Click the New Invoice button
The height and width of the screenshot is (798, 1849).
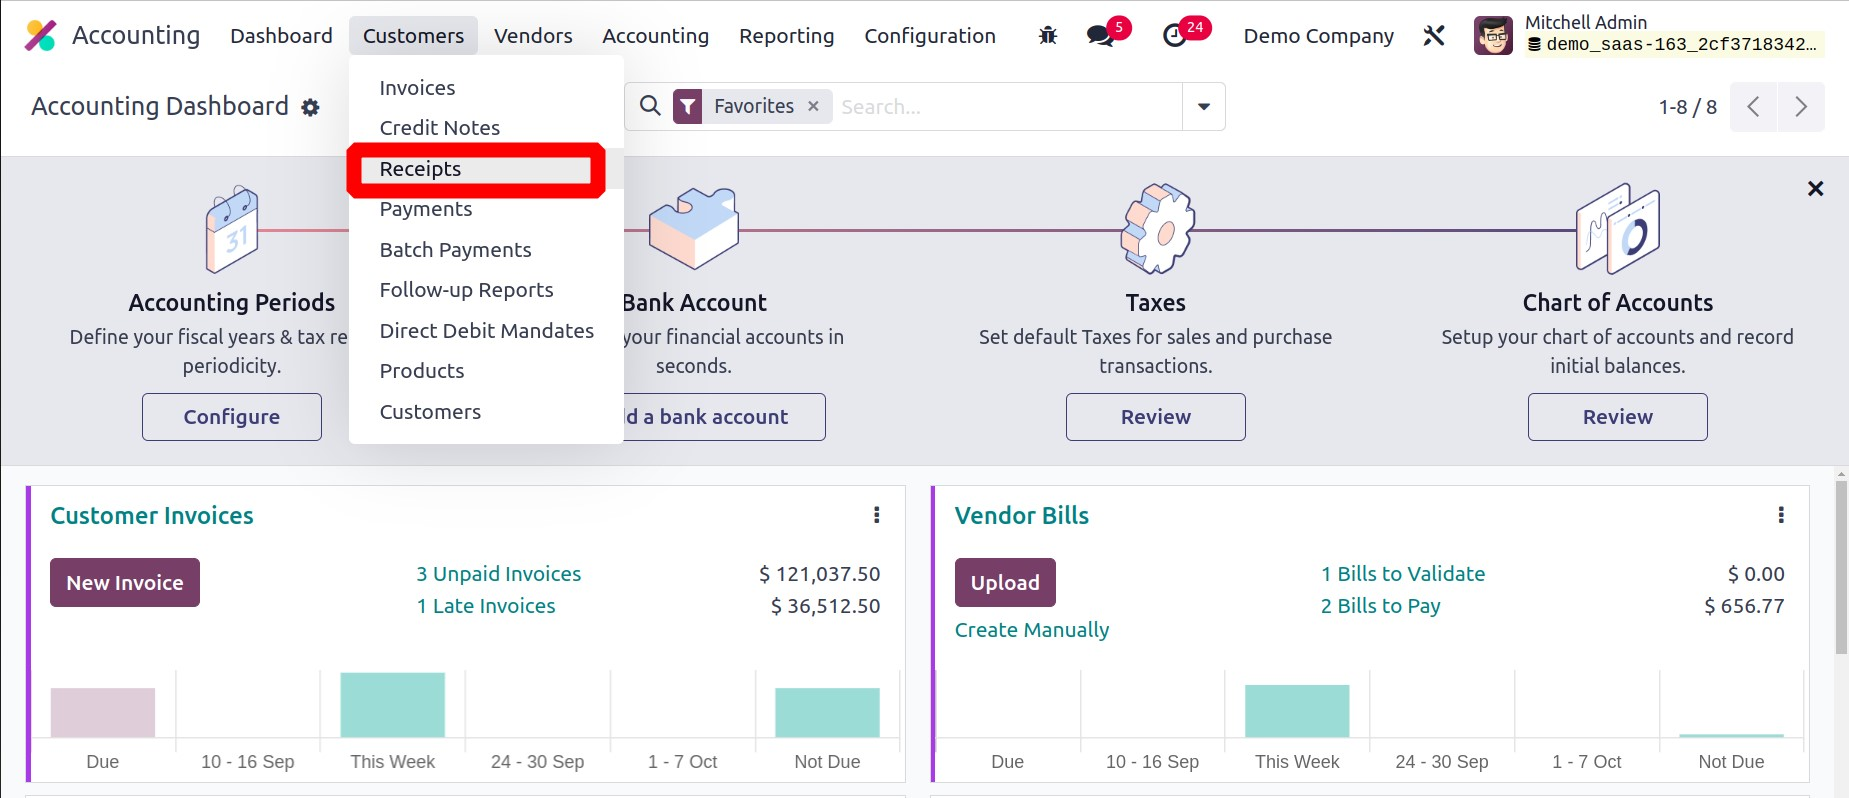click(125, 583)
